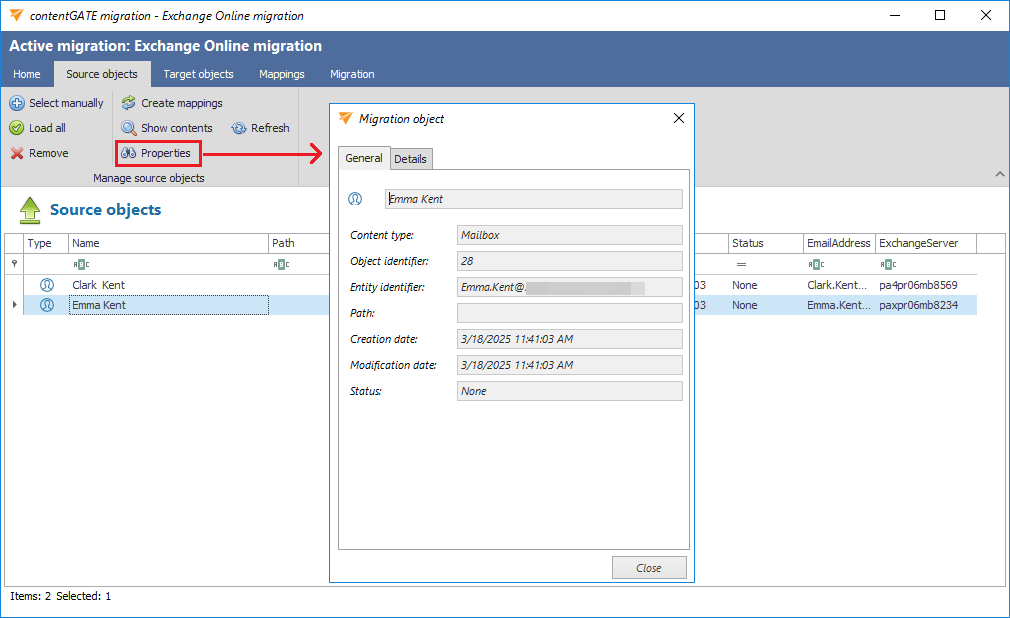The image size is (1010, 618).
Task: Close the Migration object dialog with X
Action: point(679,118)
